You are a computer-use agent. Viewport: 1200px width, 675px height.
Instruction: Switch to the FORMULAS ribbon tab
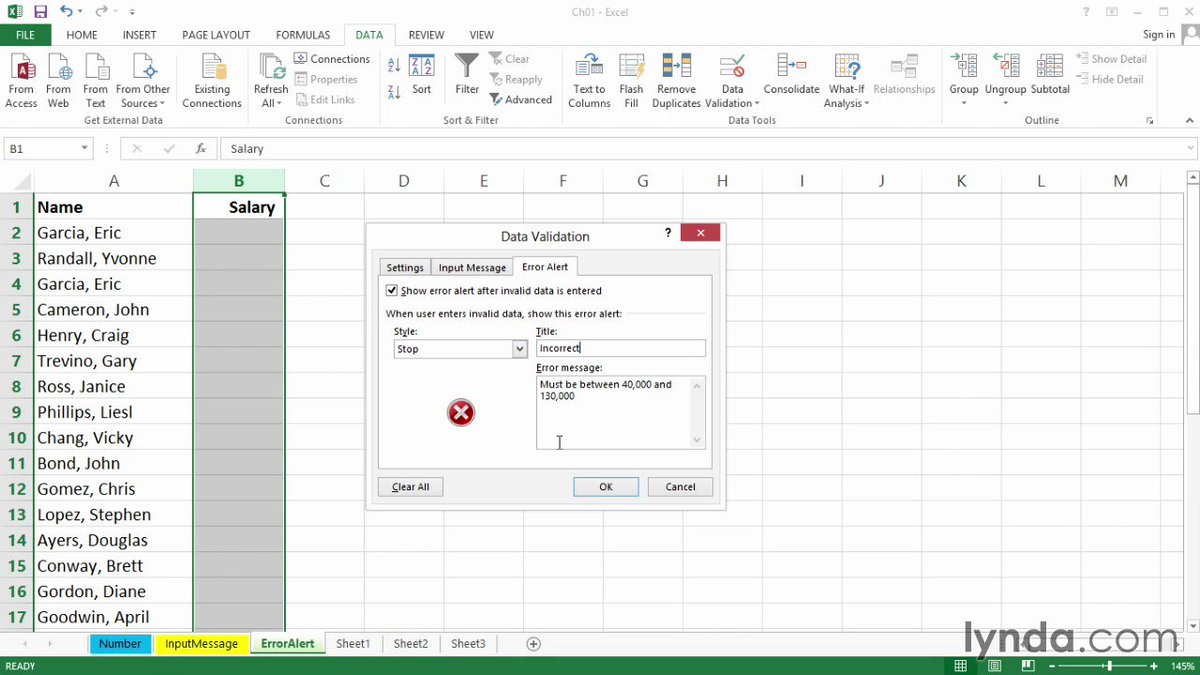click(x=303, y=35)
